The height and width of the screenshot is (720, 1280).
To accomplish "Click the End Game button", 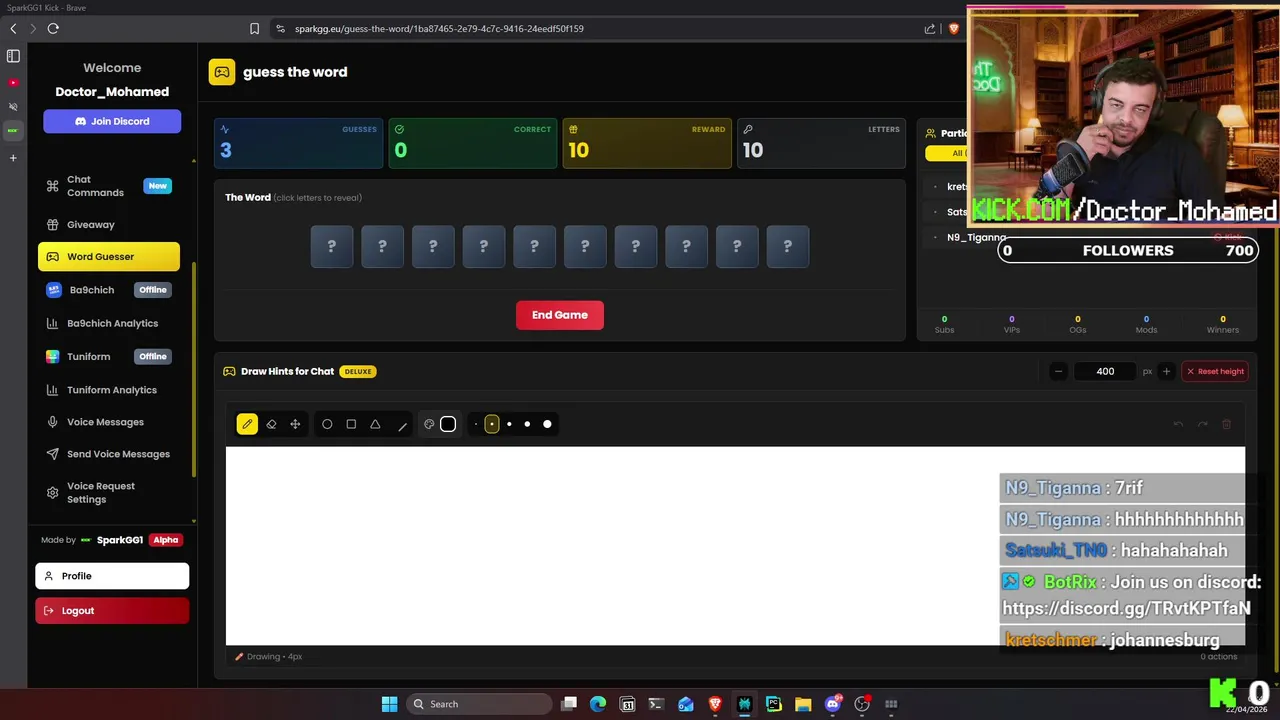I will [x=560, y=315].
